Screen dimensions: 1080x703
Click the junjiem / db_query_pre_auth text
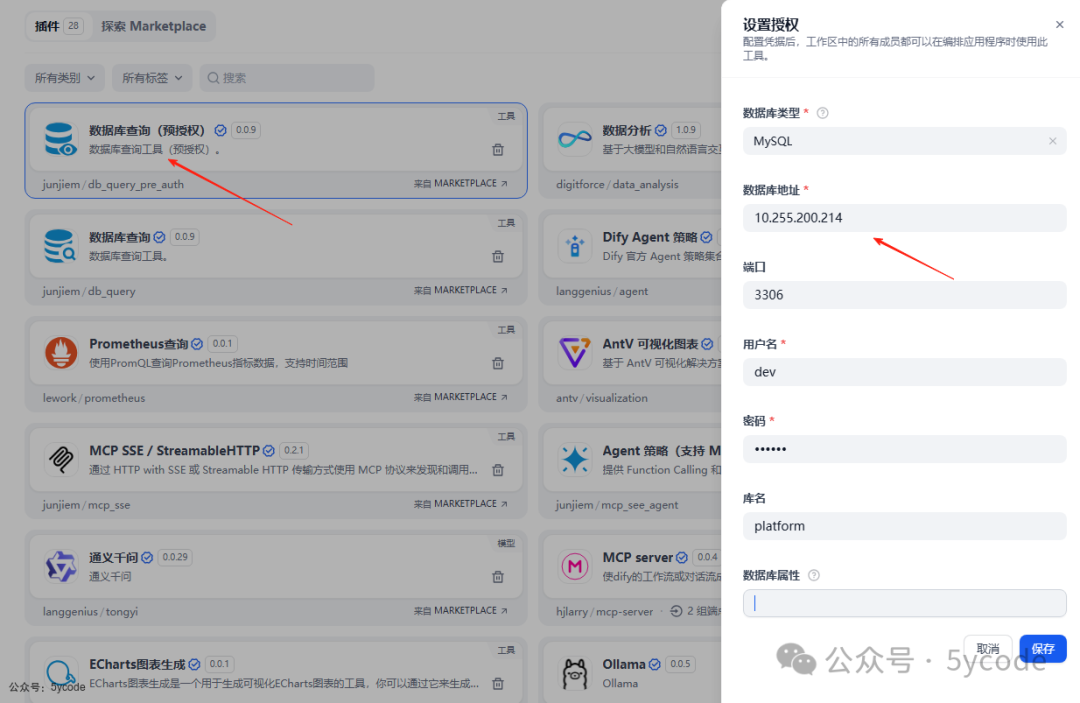coord(113,185)
